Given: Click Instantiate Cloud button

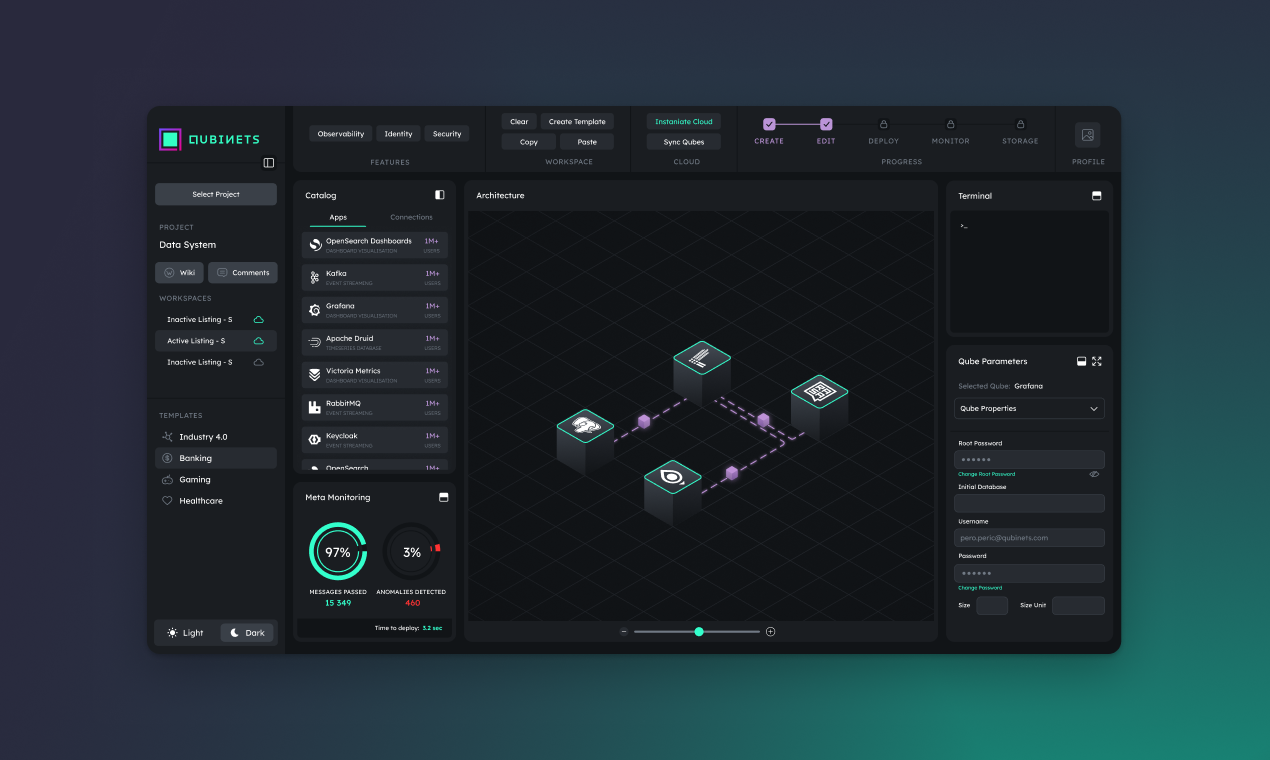Looking at the screenshot, I should click(684, 122).
